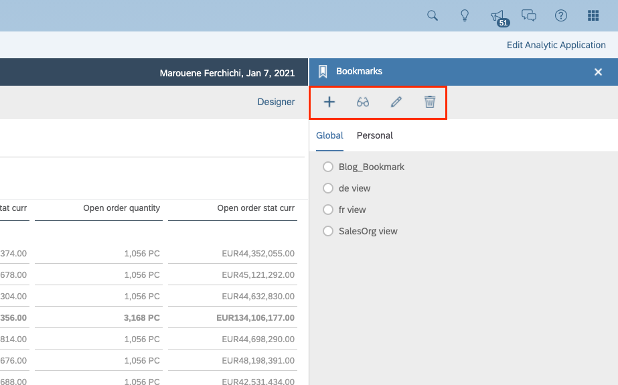
Task: Delete bookmark with trash icon
Action: click(430, 102)
